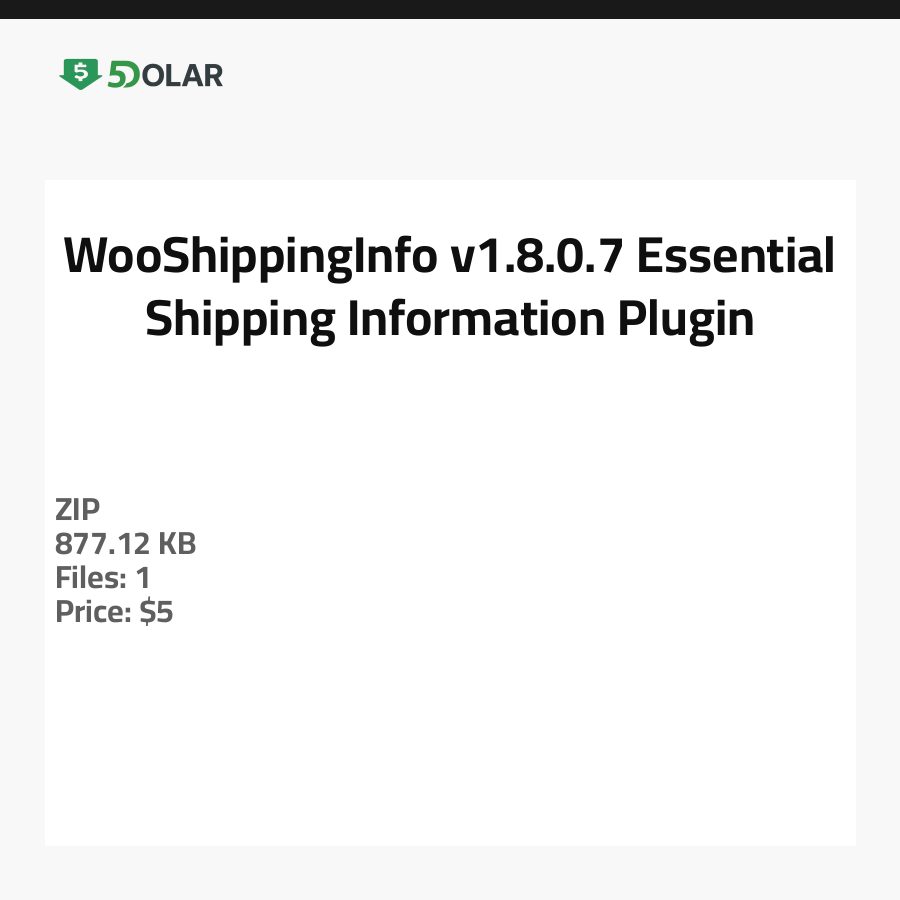The image size is (900, 900).
Task: Click the black bar along the top
Action: point(450,9)
